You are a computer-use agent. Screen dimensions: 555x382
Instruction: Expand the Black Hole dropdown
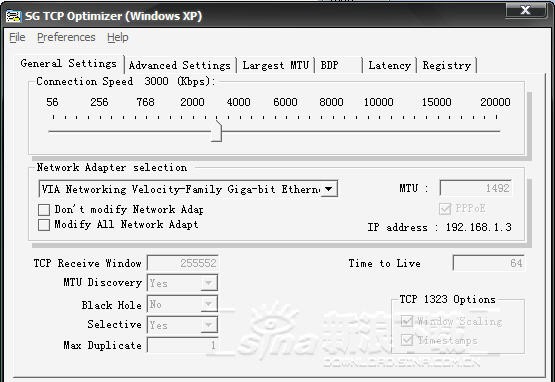209,304
